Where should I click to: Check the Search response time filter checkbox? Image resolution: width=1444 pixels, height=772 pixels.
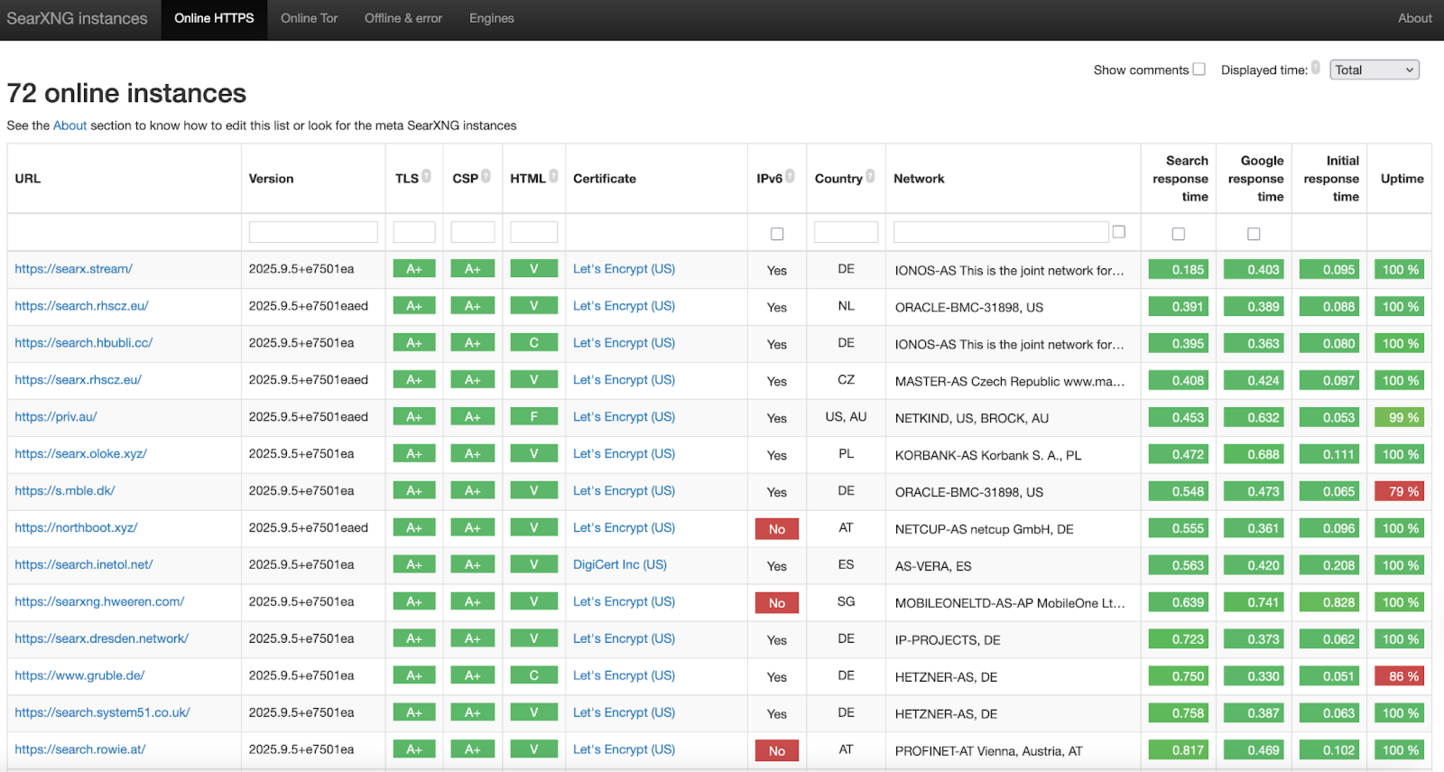(x=1178, y=234)
